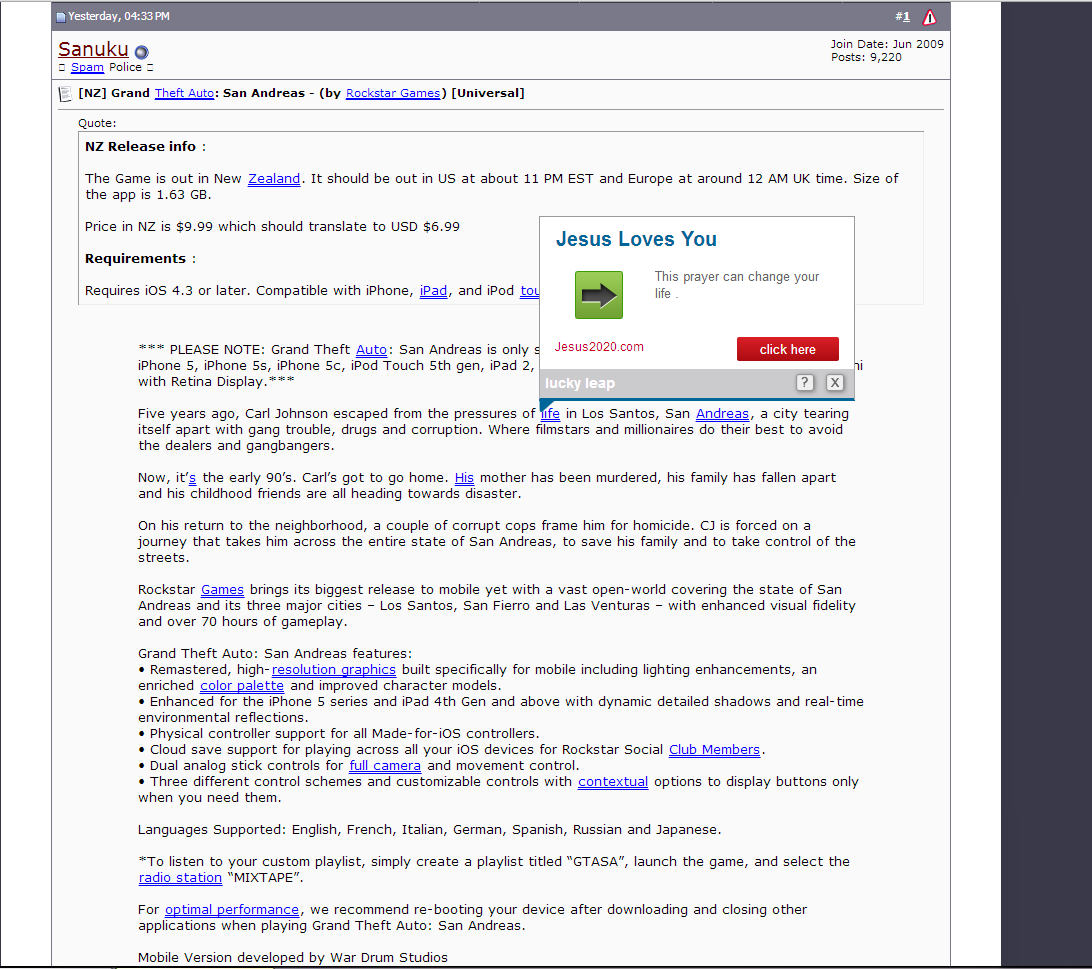The width and height of the screenshot is (1092, 969).
Task: Open the 'Jesus Loves You' ad headline
Action: click(x=636, y=239)
